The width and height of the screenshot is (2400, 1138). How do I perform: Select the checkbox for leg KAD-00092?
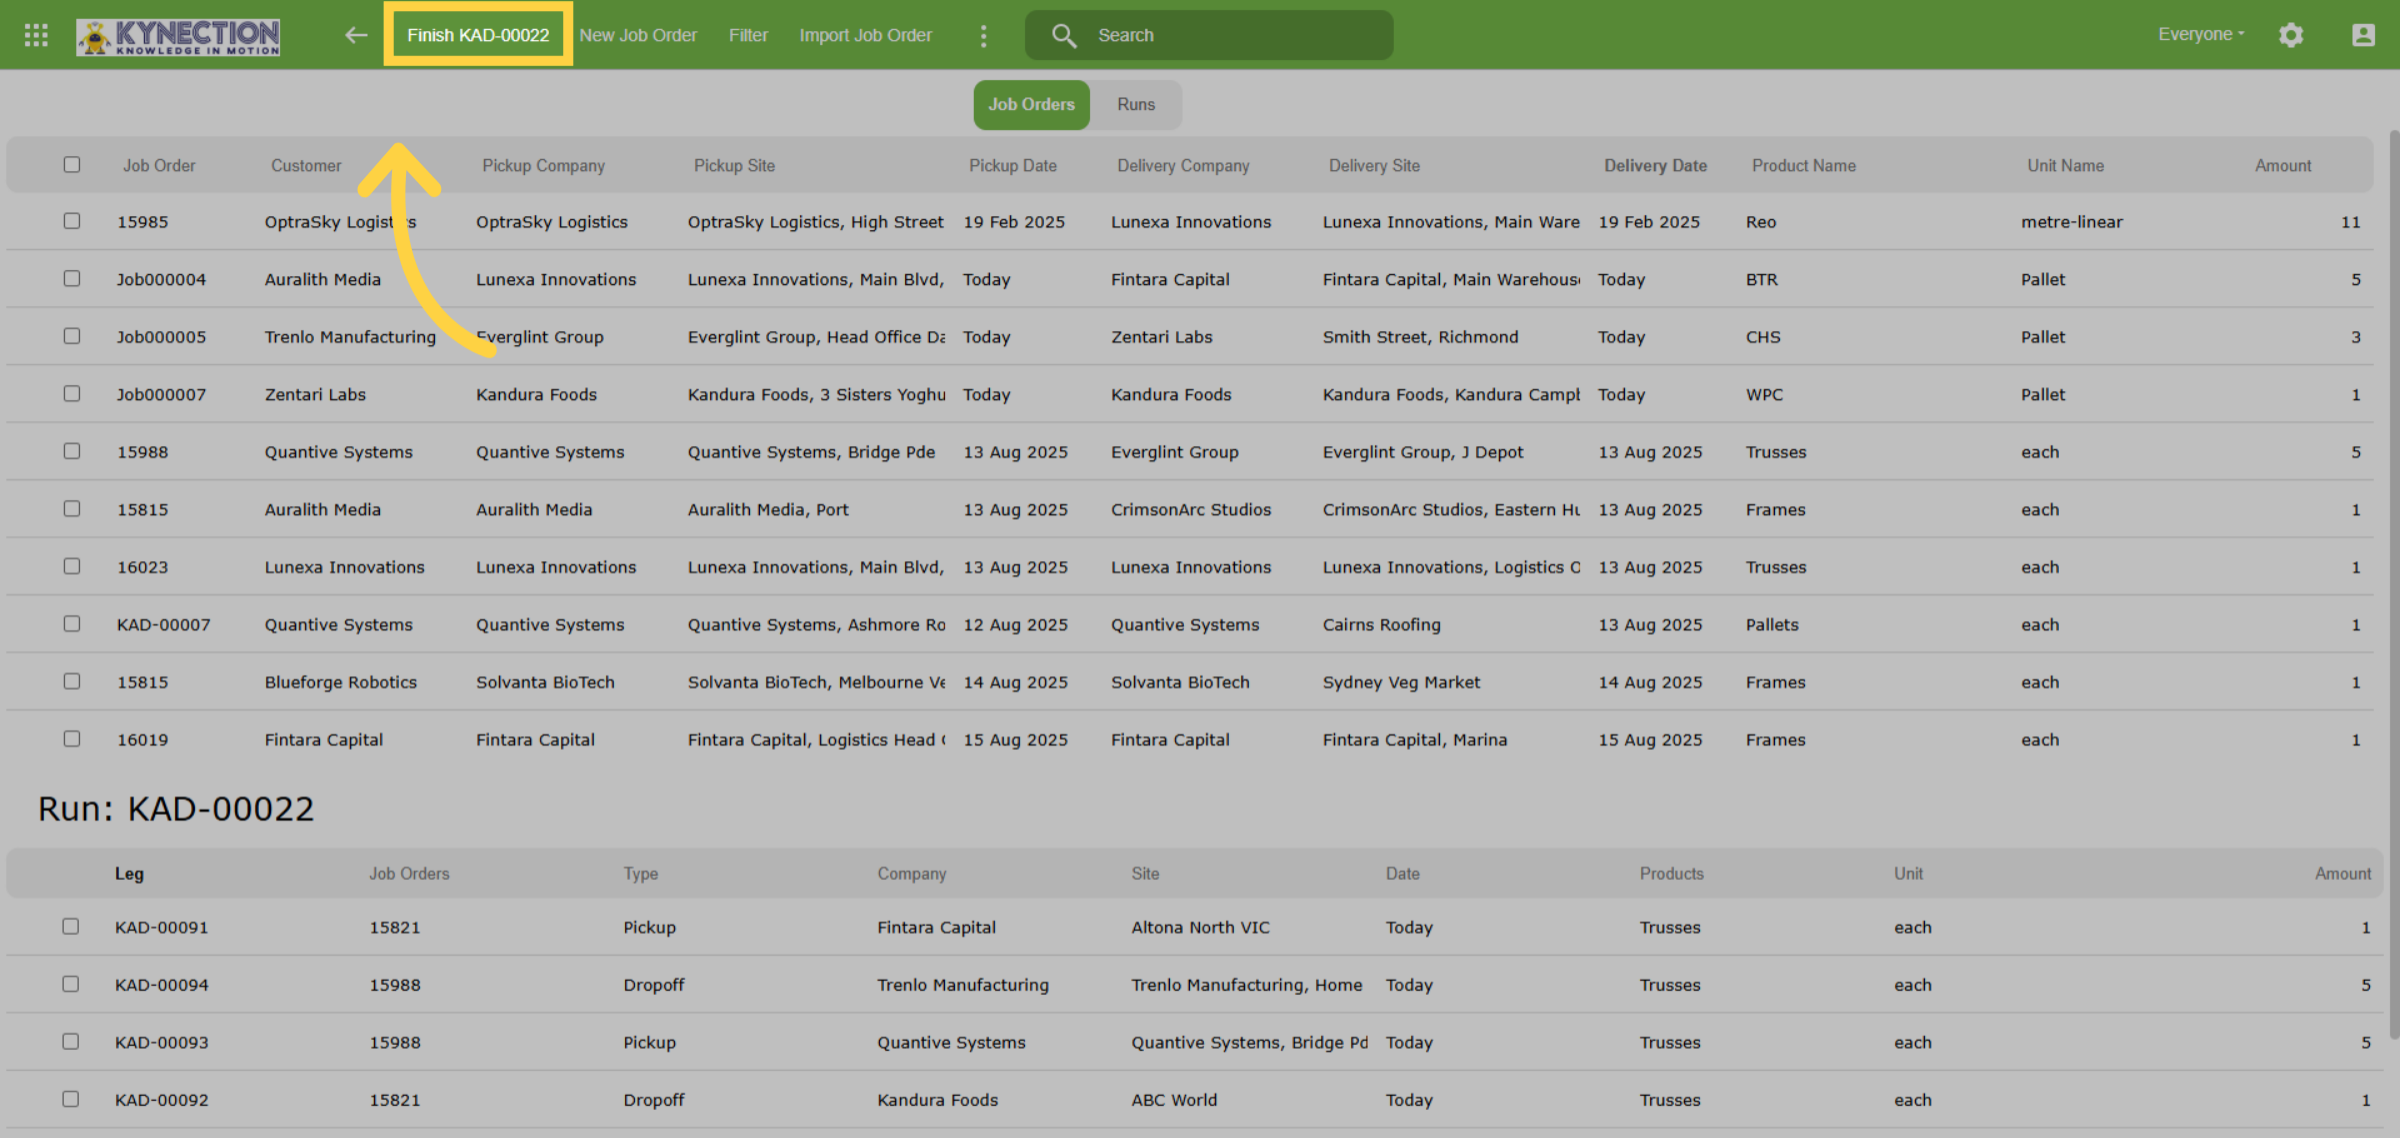(71, 1098)
